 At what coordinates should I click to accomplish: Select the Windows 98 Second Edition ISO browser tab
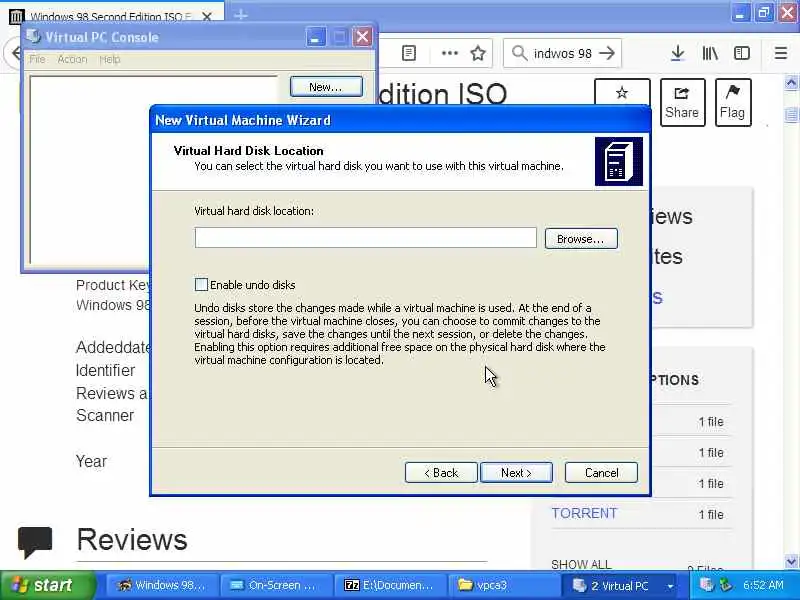point(110,16)
